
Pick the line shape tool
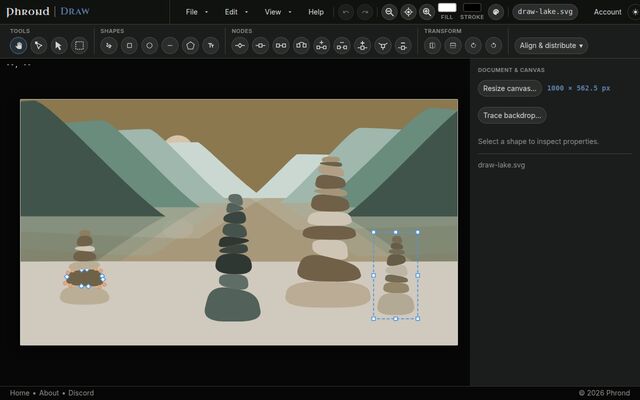pyautogui.click(x=170, y=45)
